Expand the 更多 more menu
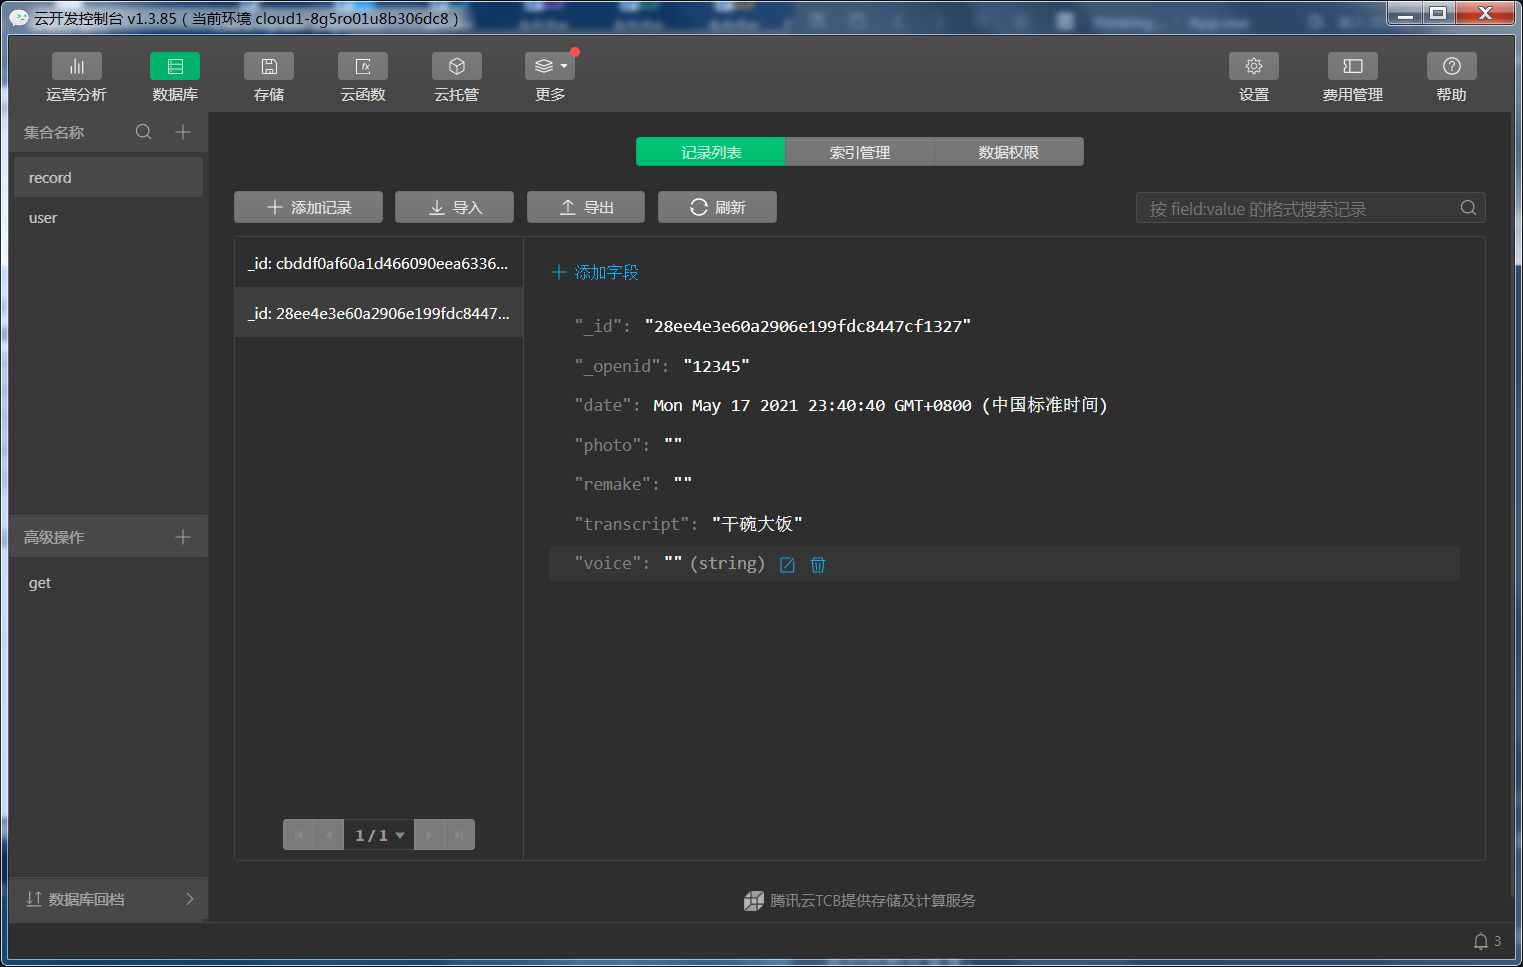Image resolution: width=1523 pixels, height=967 pixels. click(x=550, y=77)
